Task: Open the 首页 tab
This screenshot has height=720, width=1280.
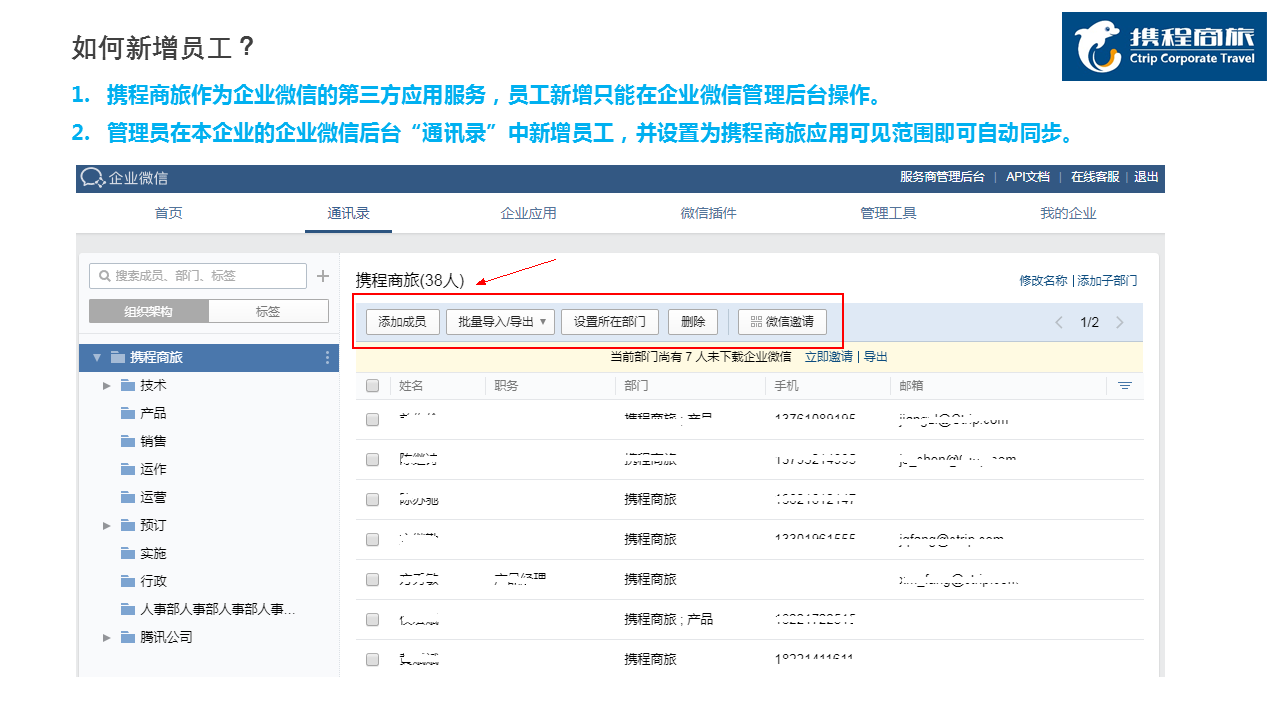Action: (x=168, y=213)
